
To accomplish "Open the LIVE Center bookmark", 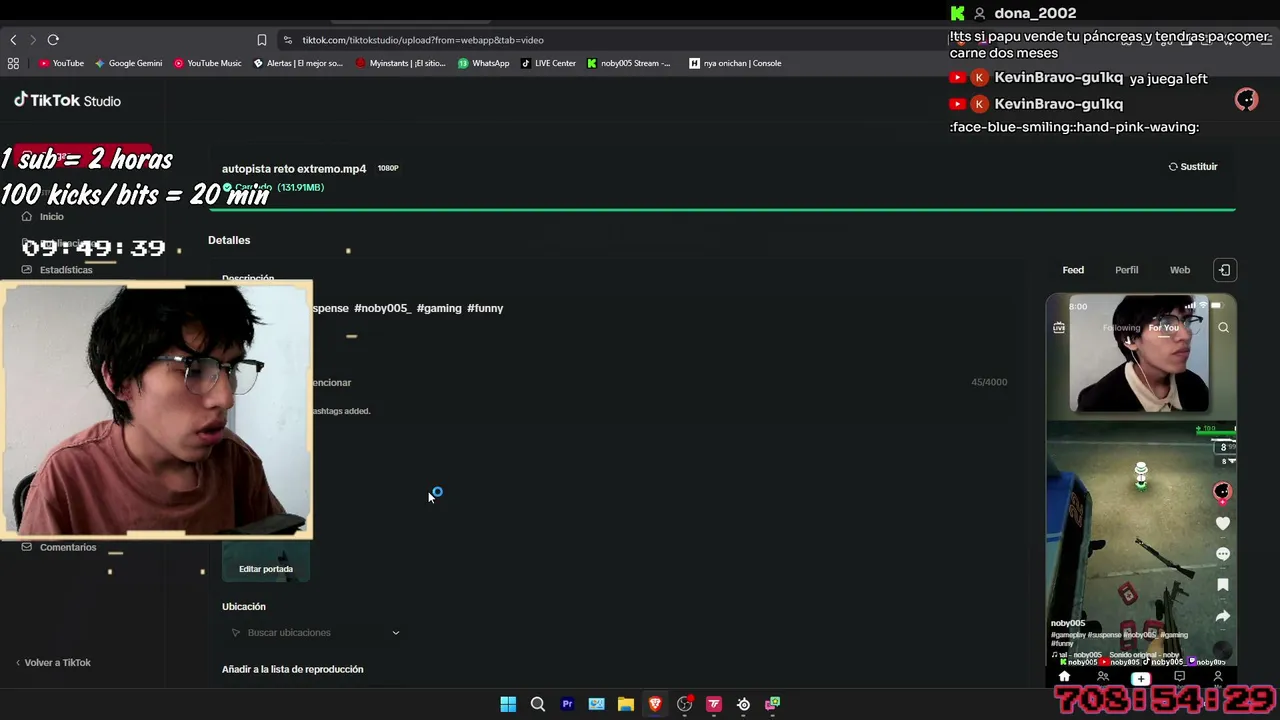I will [548, 63].
